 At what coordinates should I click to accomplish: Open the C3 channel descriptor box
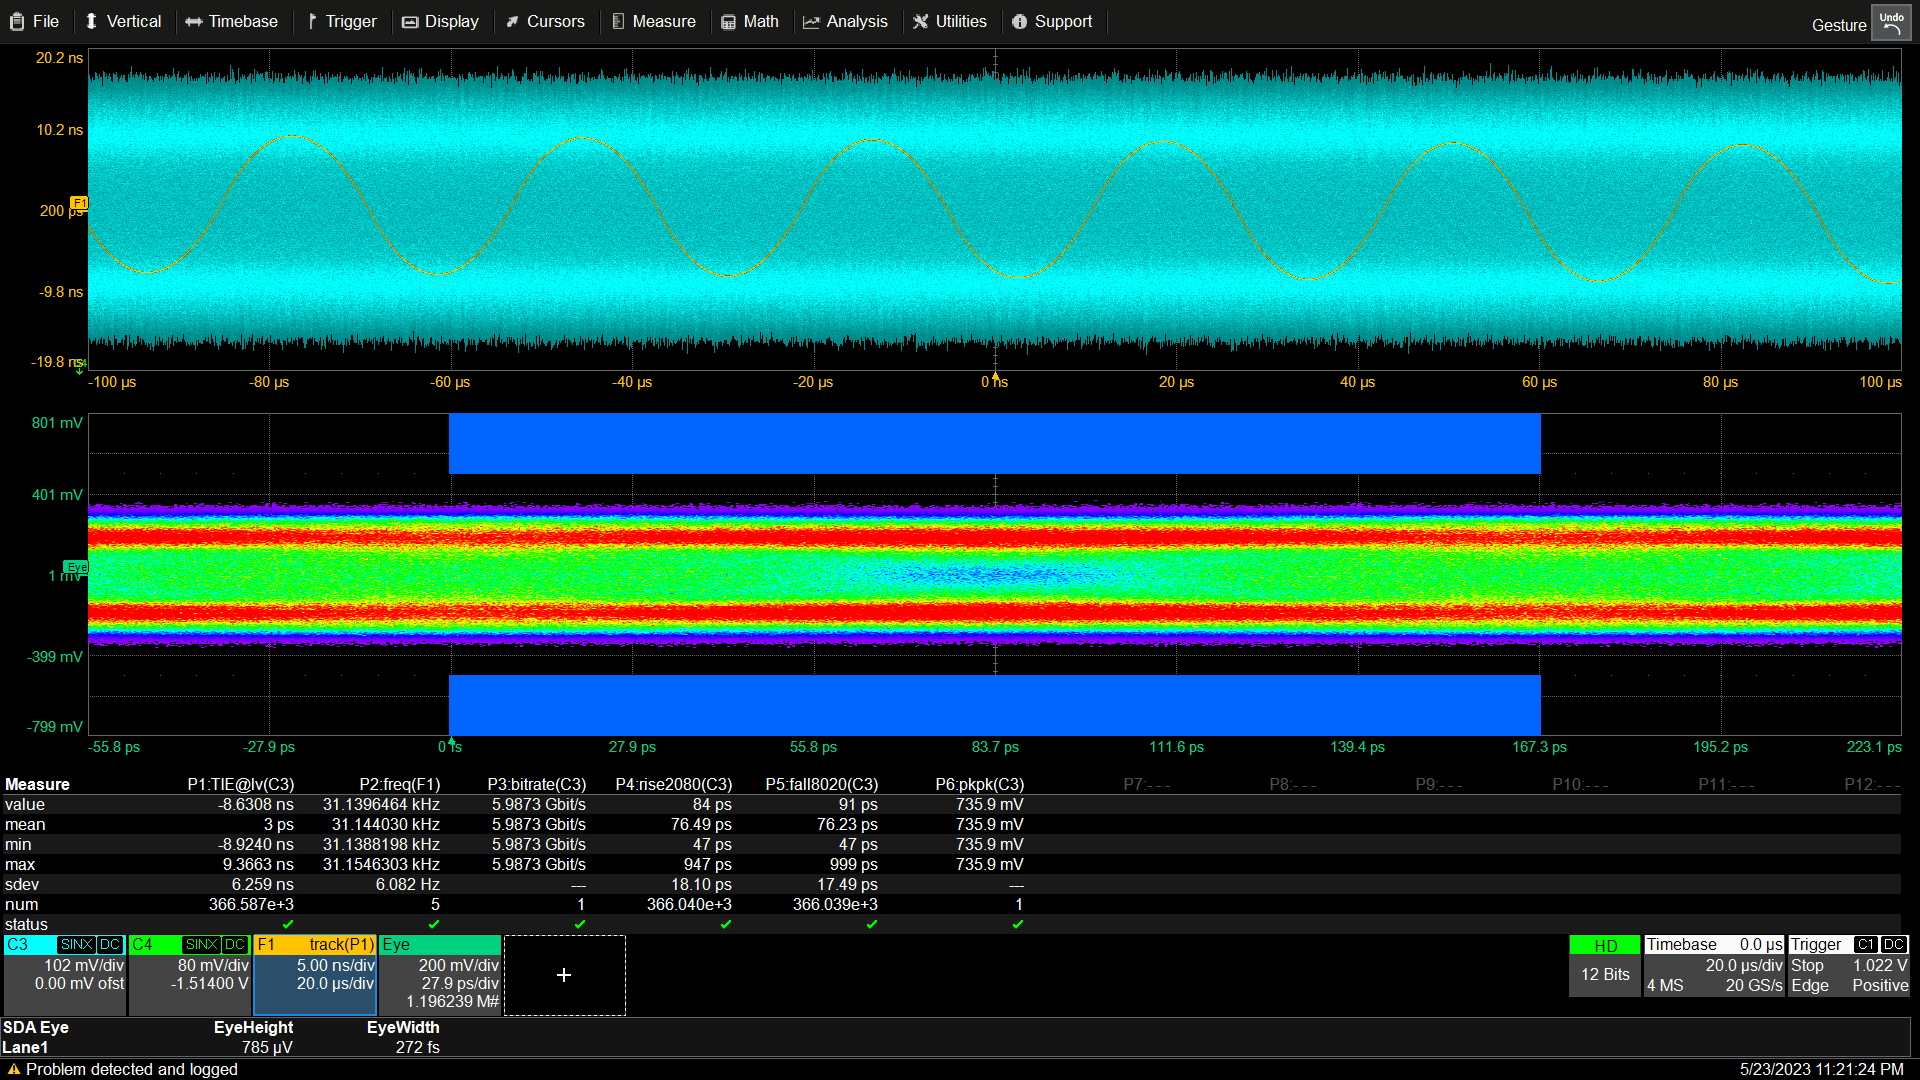tap(65, 975)
